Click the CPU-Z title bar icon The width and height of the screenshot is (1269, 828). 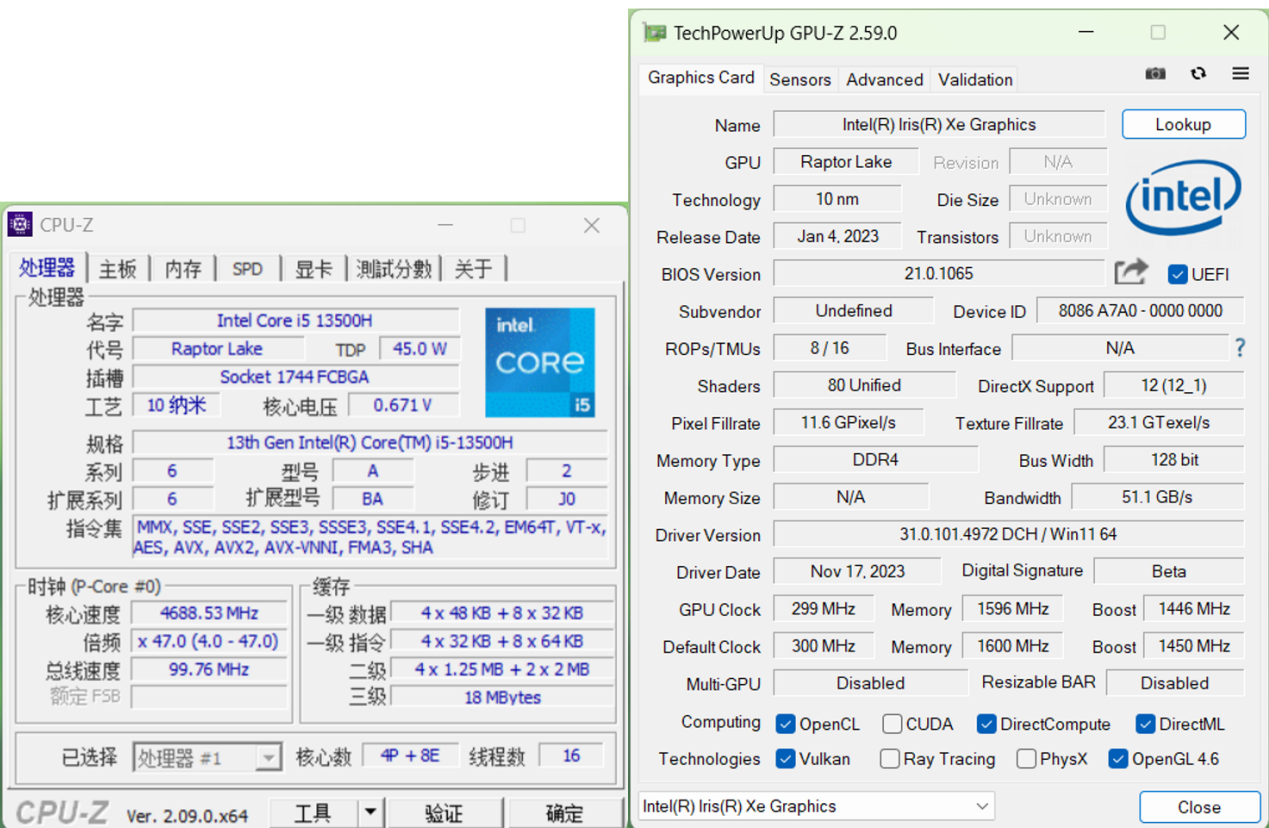(20, 225)
